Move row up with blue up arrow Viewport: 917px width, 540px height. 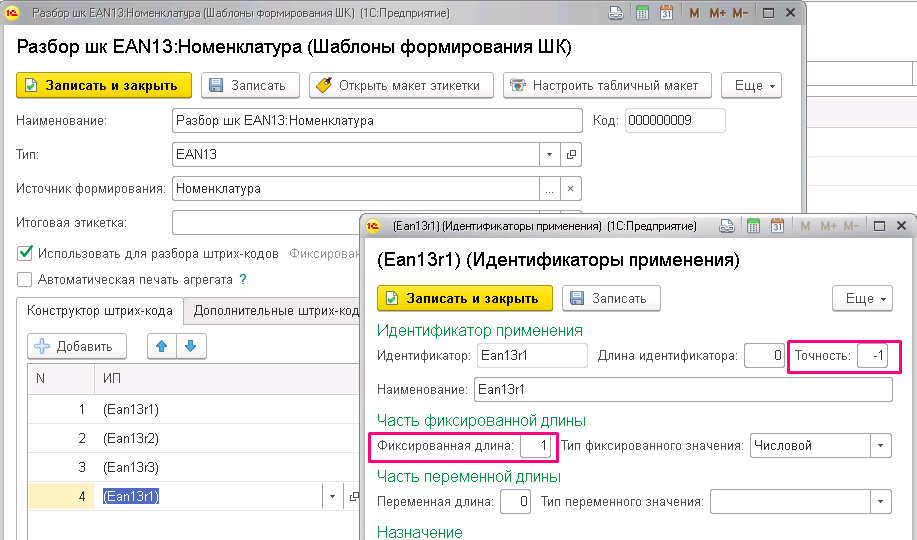tap(162, 346)
